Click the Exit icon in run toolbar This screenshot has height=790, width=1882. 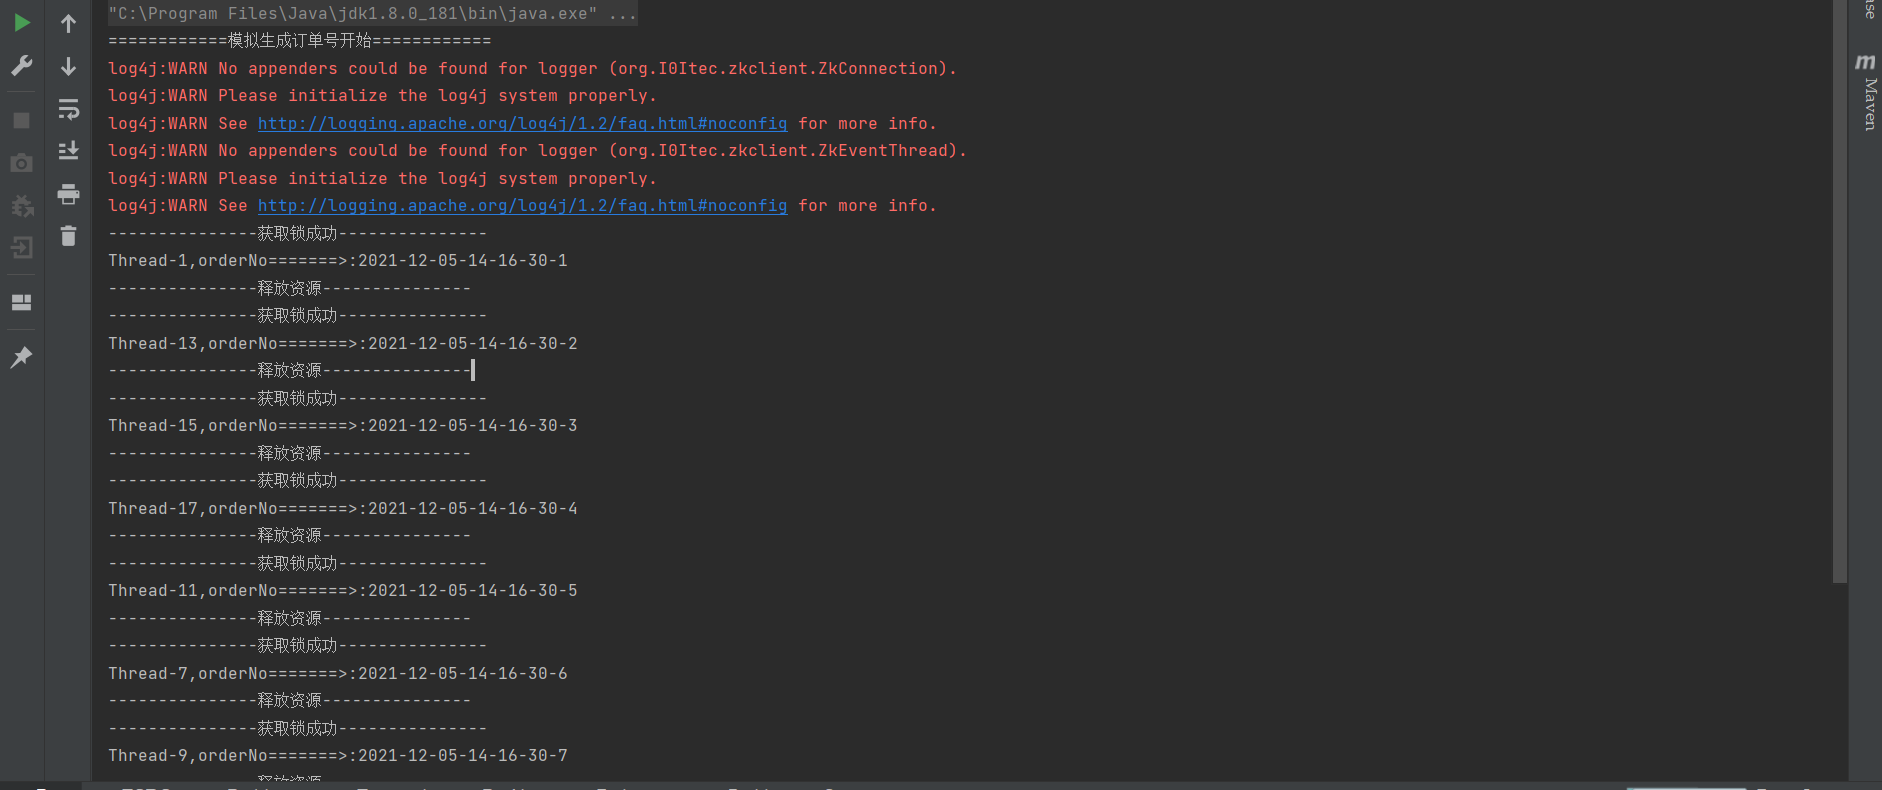[21, 247]
